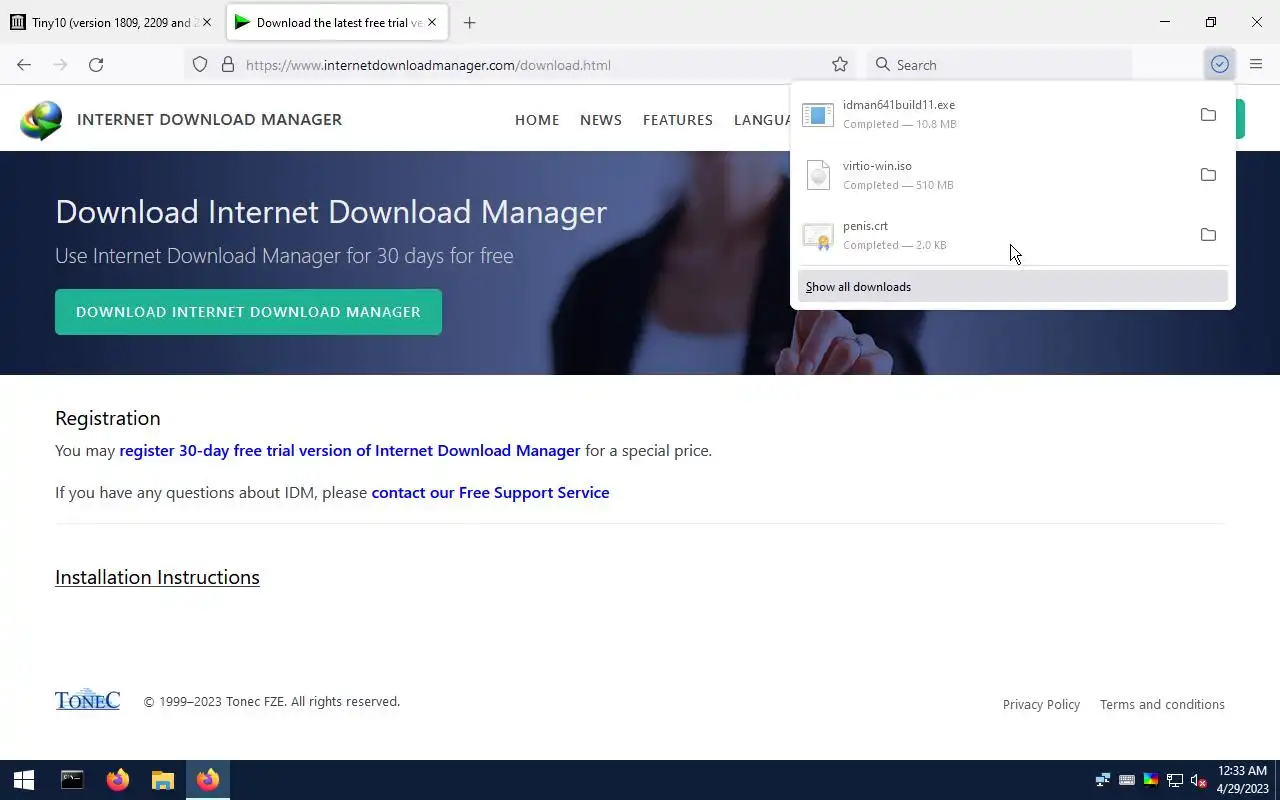Viewport: 1280px width, 800px height.
Task: Click the IDM globe logo
Action: pos(41,120)
